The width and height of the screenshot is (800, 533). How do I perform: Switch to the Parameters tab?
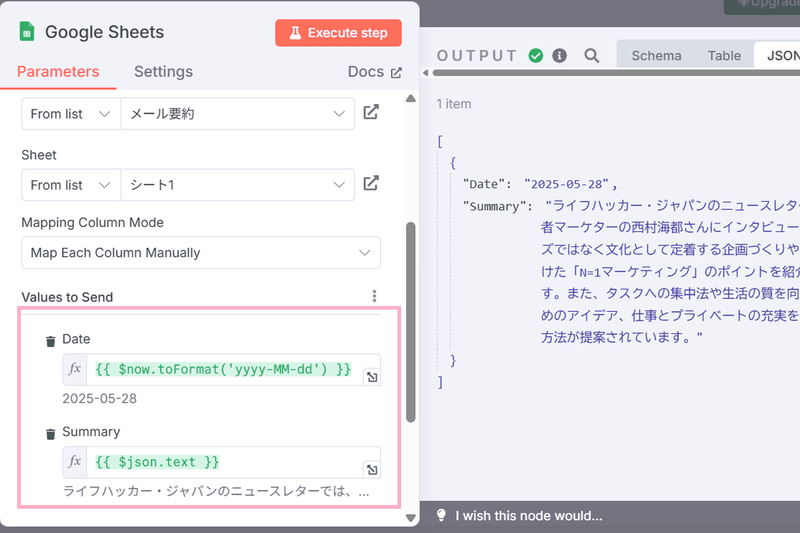[x=58, y=71]
